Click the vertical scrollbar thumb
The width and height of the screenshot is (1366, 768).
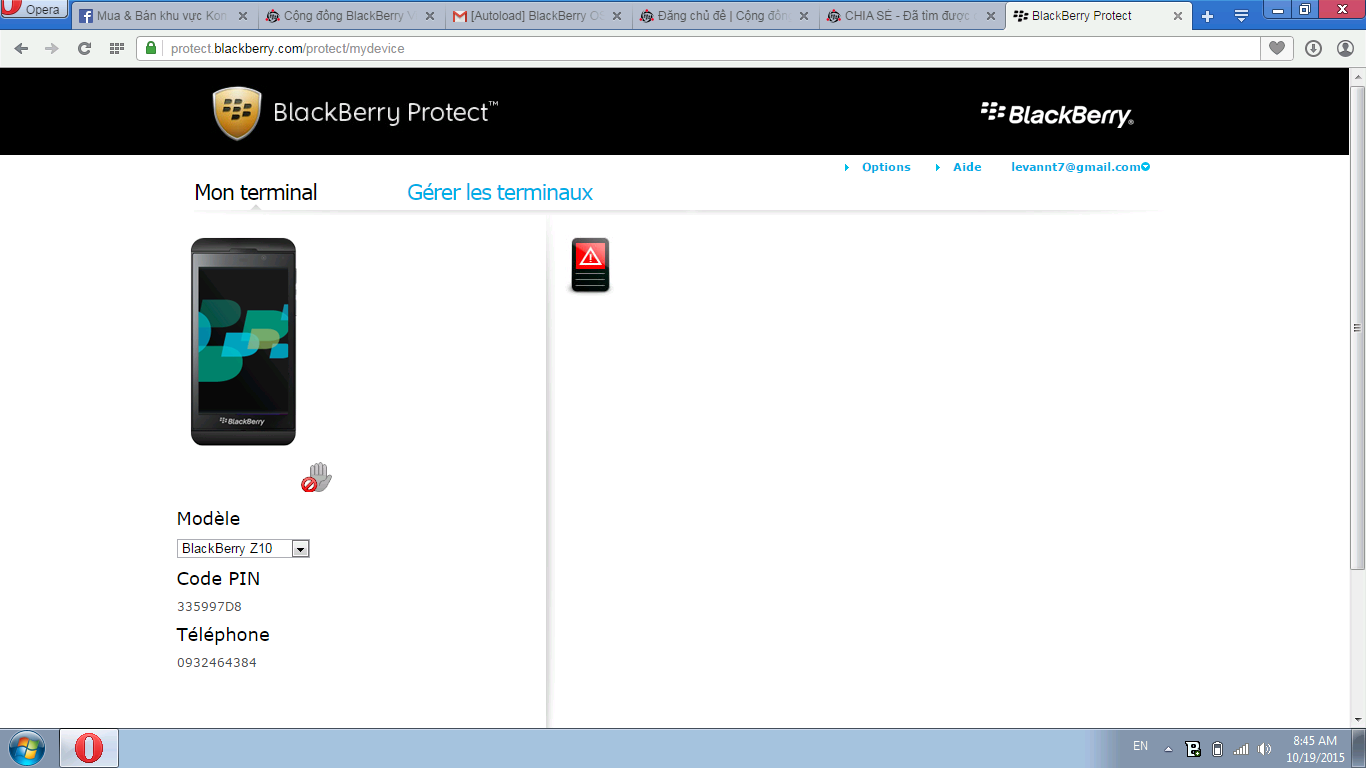[1357, 328]
